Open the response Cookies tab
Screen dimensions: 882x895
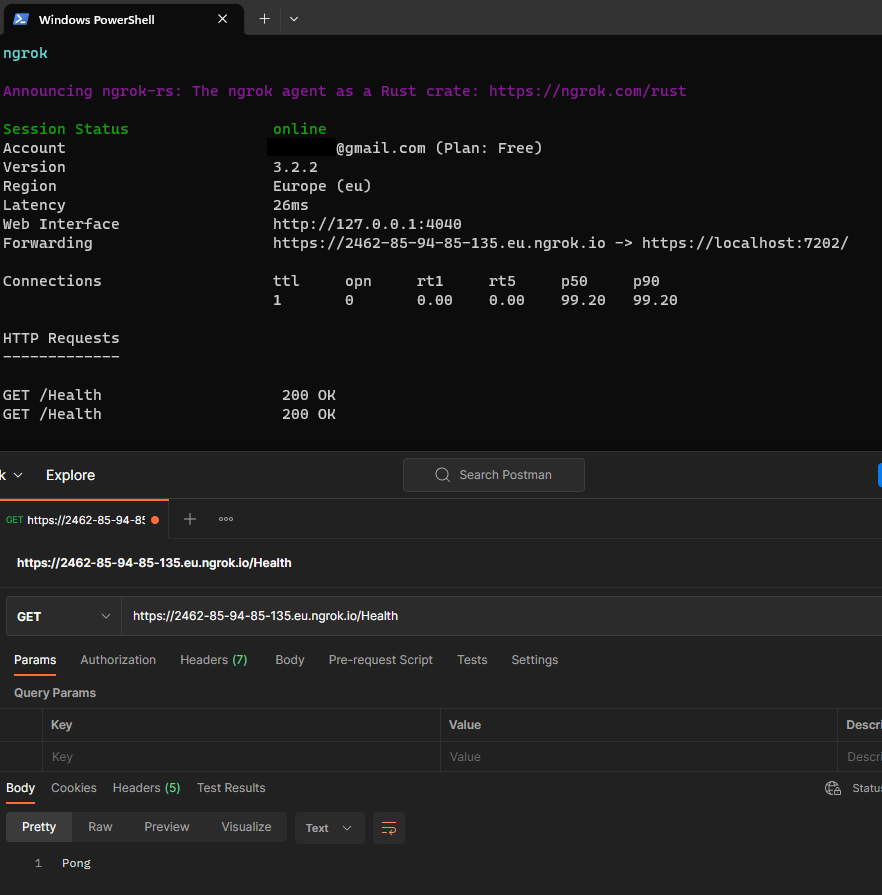pyautogui.click(x=74, y=788)
